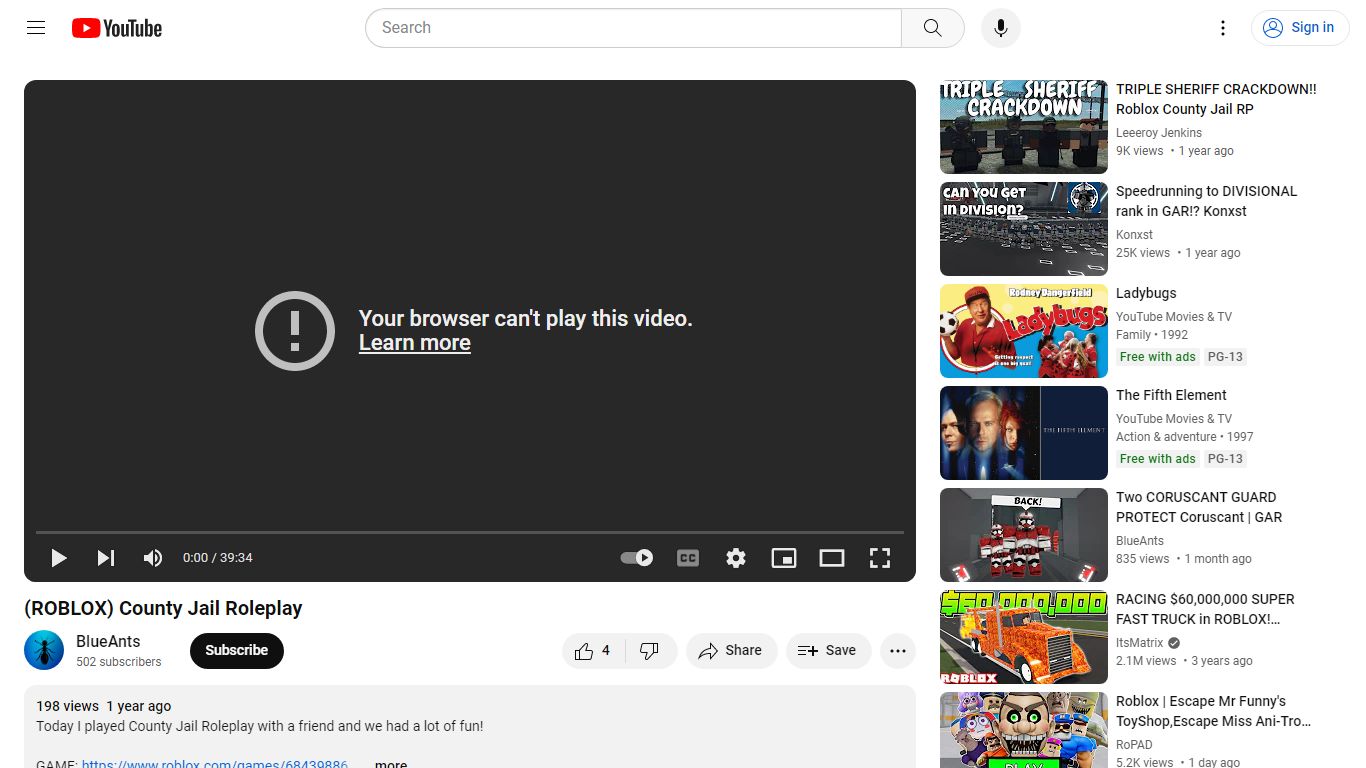Open the Ladybugs title link
The height and width of the screenshot is (768, 1366).
(x=1146, y=293)
